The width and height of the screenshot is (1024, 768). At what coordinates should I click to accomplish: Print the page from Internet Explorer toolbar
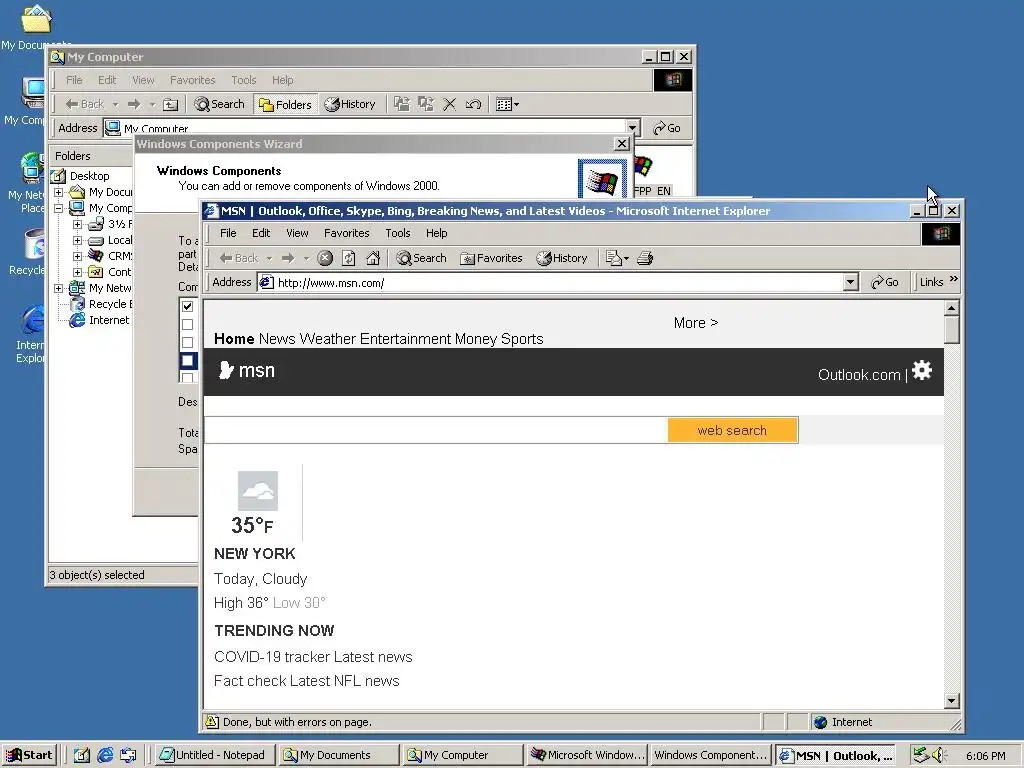pos(645,258)
